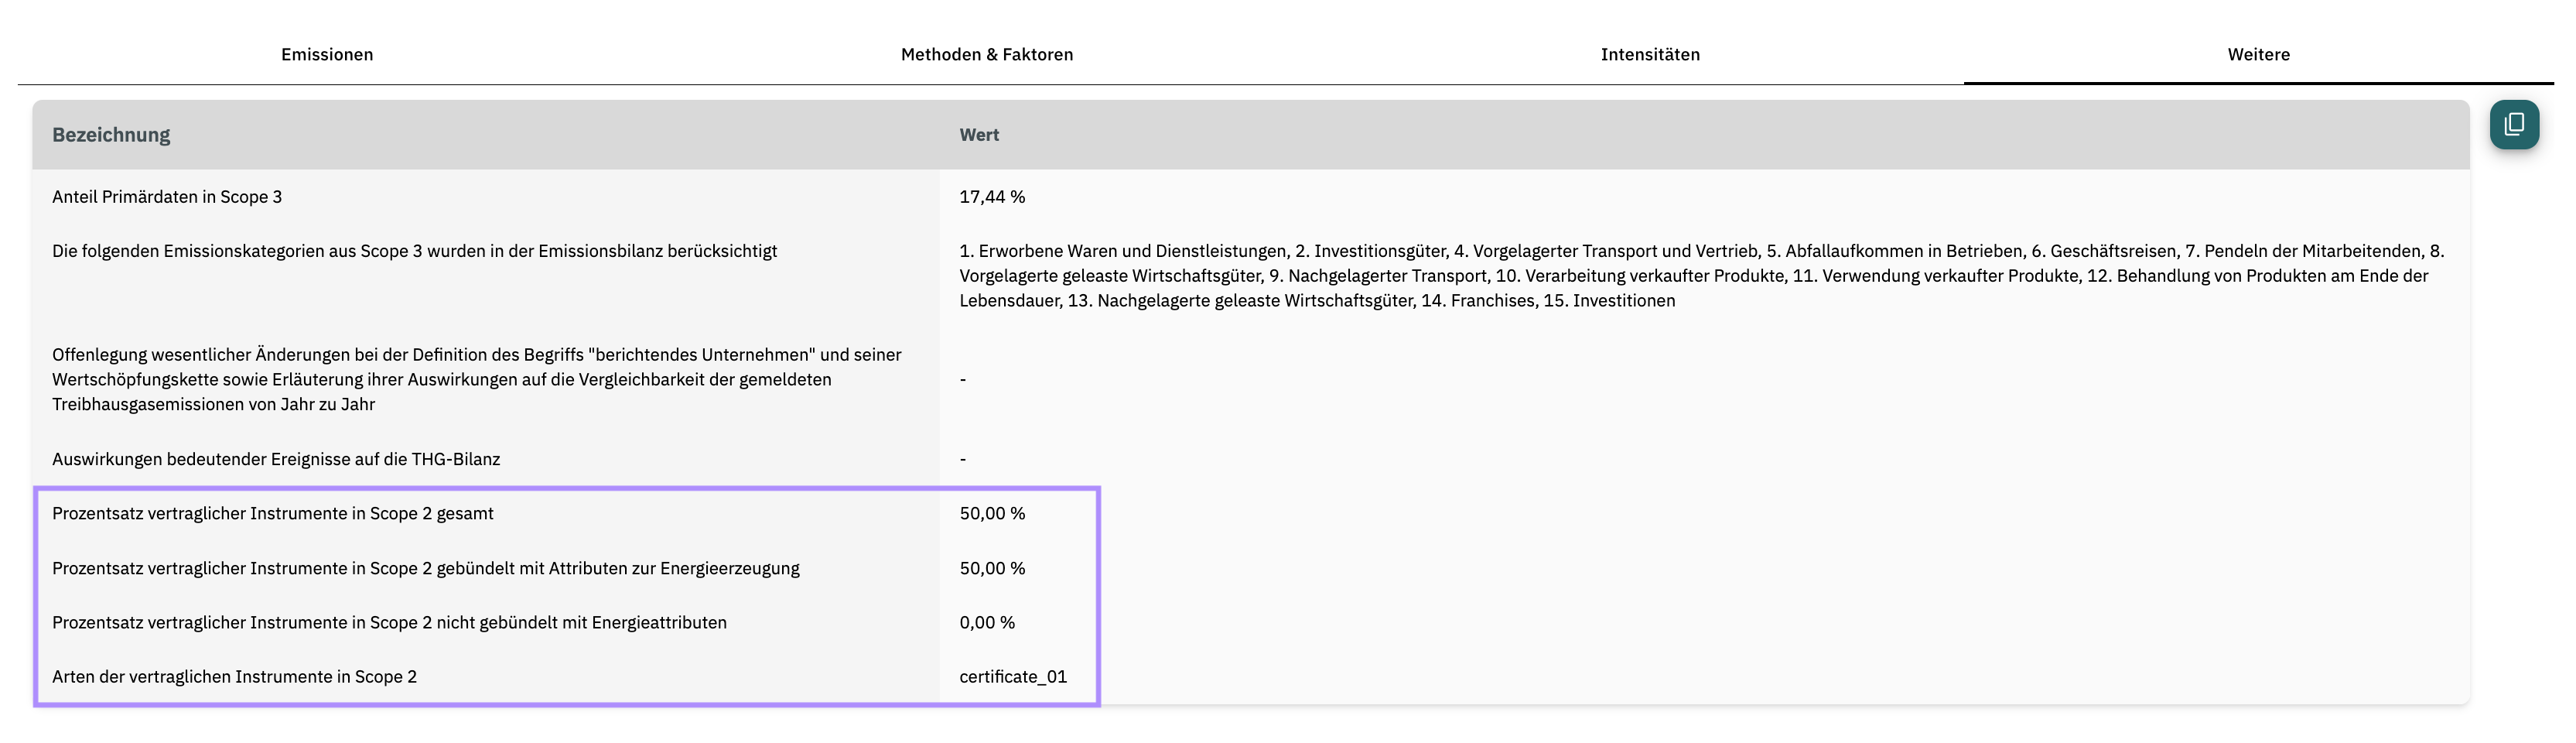Select Prozentsatz vertraglicher Instrumente in Scope 2 gesamt
Screen dimensions: 2576x743
point(273,514)
